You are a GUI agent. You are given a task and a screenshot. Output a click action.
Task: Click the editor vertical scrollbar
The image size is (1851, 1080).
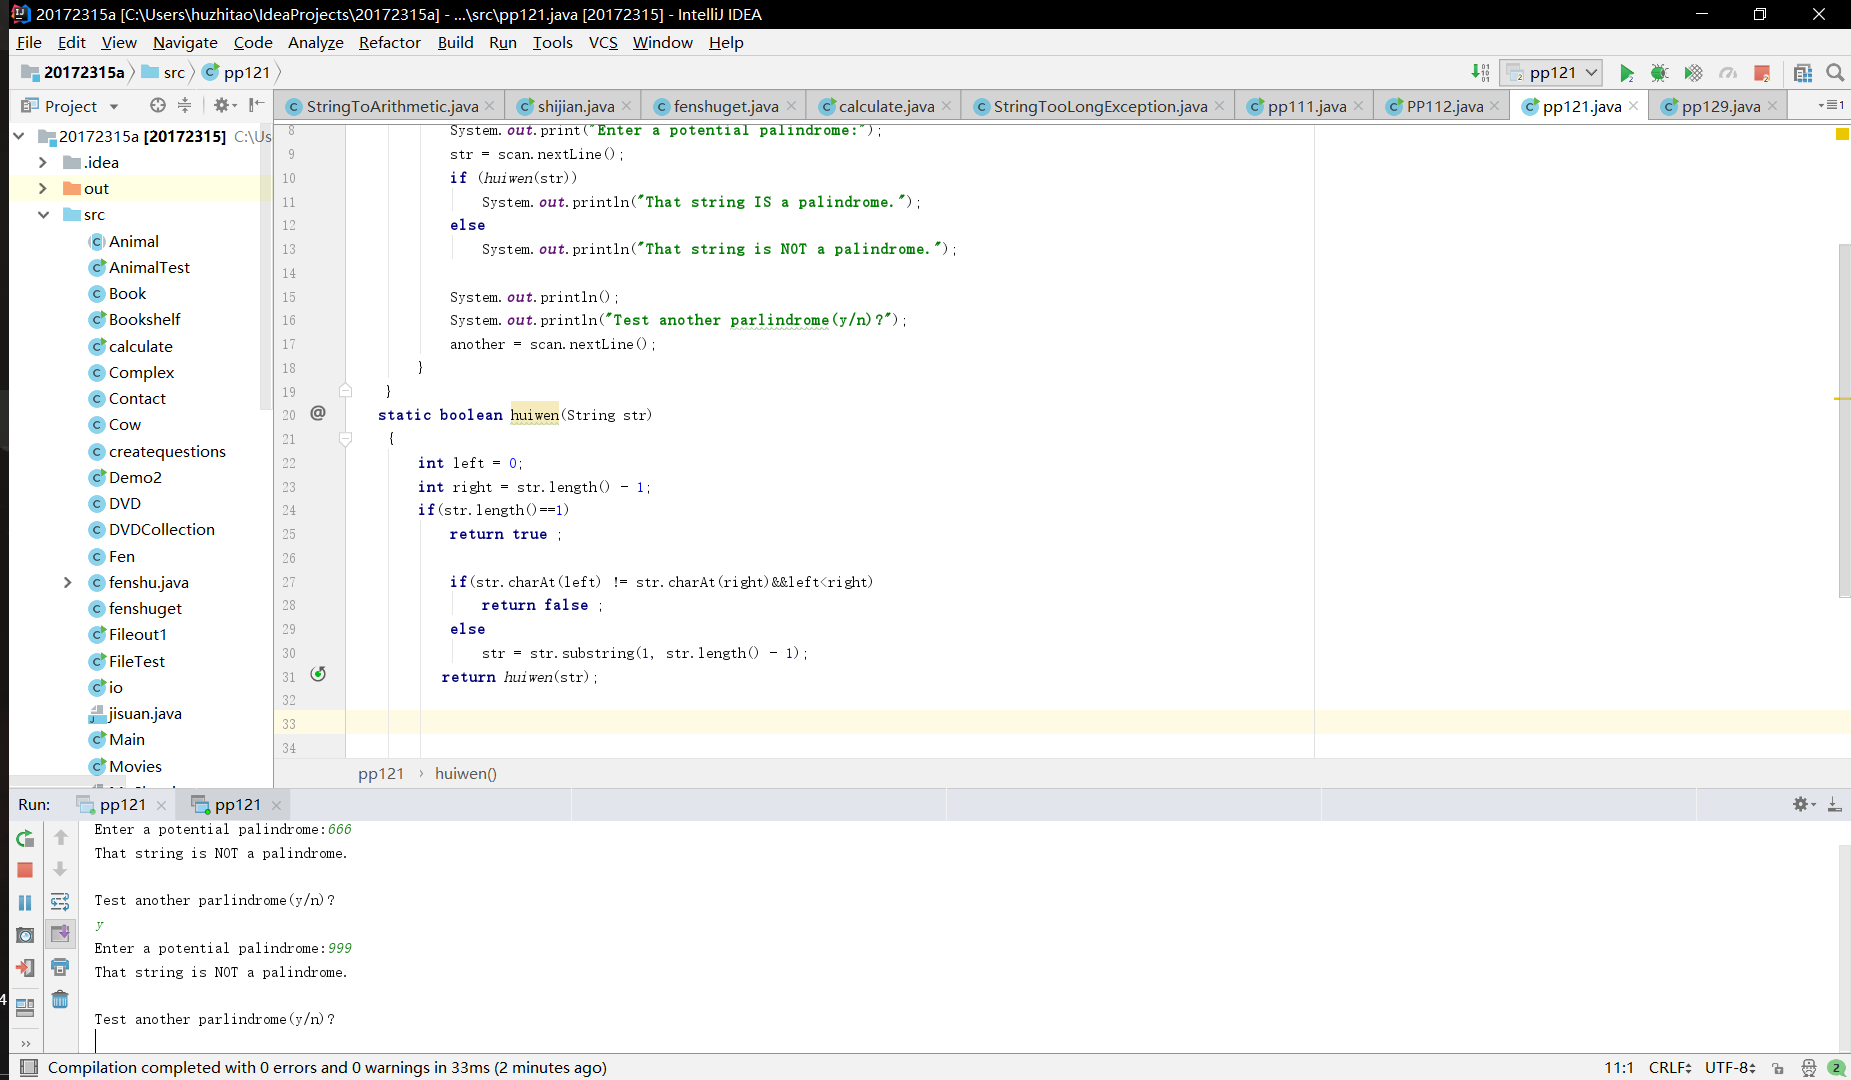pyautogui.click(x=1844, y=420)
